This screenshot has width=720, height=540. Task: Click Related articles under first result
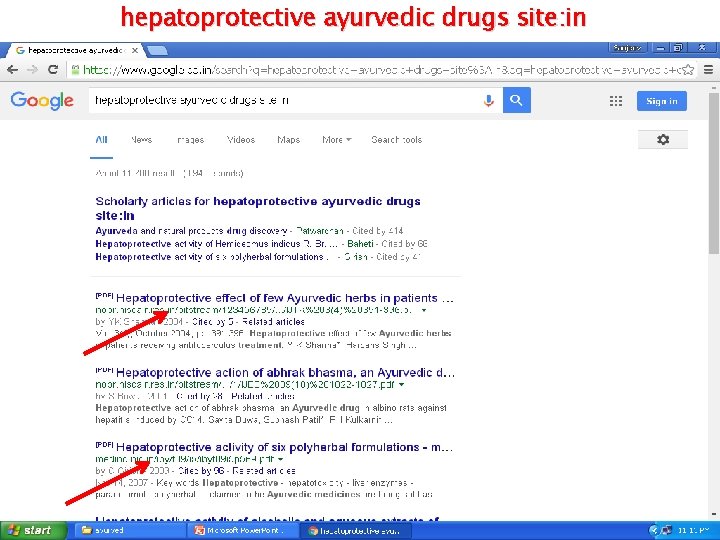[273, 322]
